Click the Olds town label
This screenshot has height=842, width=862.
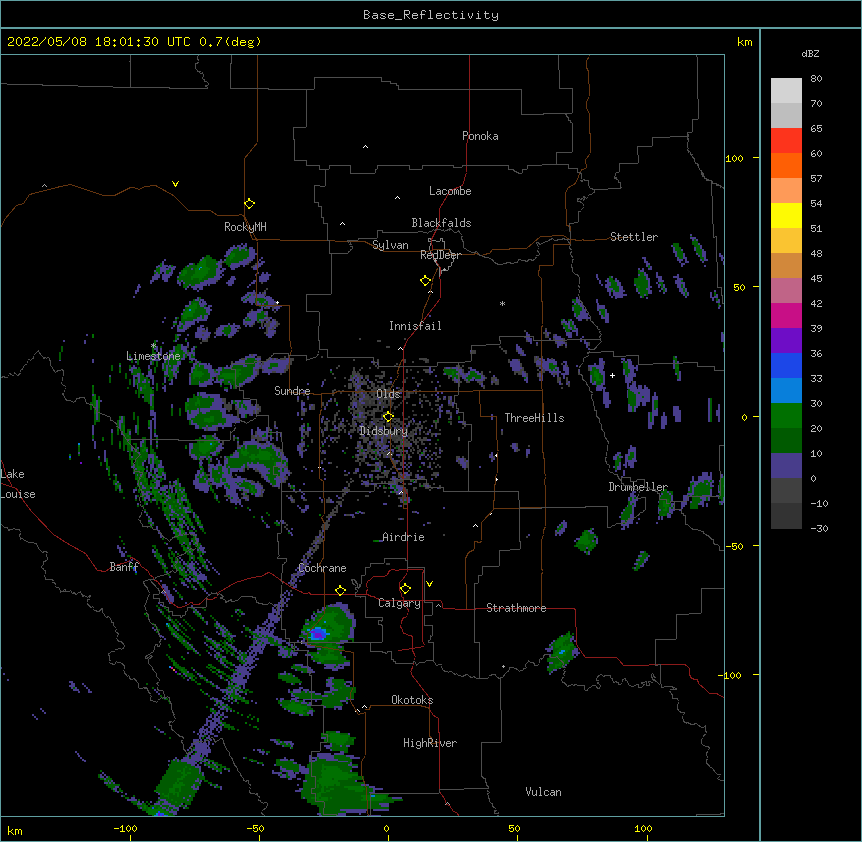pyautogui.click(x=388, y=394)
